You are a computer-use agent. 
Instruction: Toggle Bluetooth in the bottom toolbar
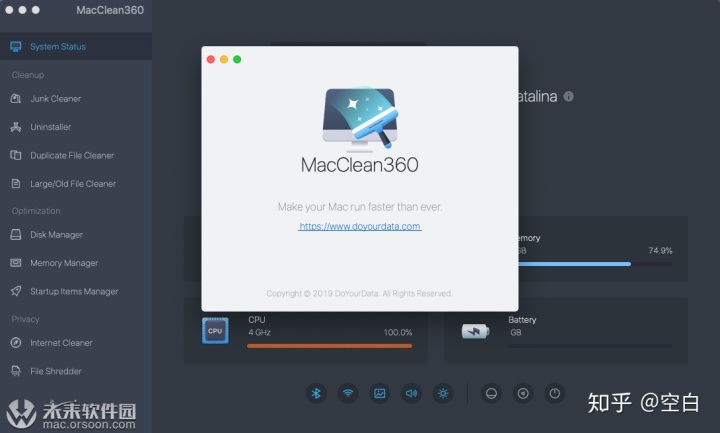pyautogui.click(x=316, y=394)
